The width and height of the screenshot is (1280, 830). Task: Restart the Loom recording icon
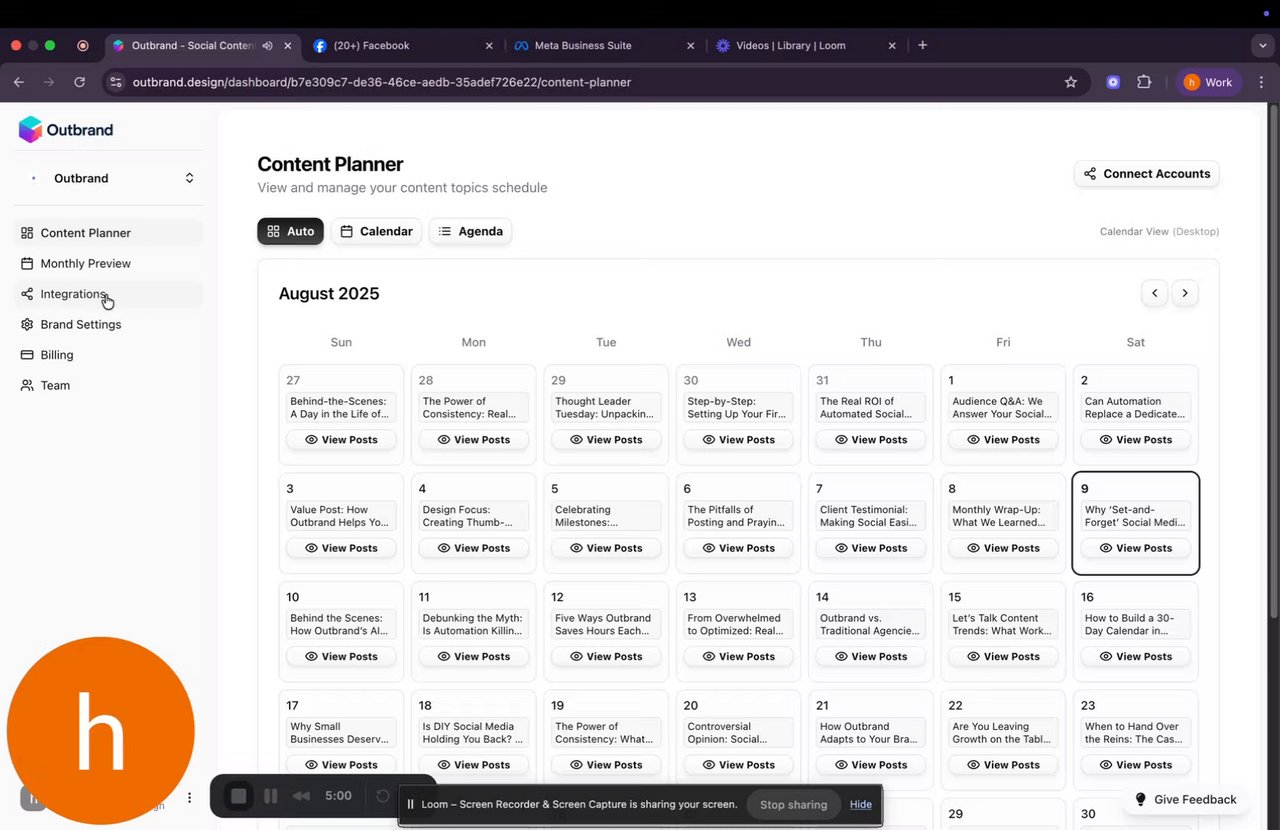pyautogui.click(x=382, y=796)
